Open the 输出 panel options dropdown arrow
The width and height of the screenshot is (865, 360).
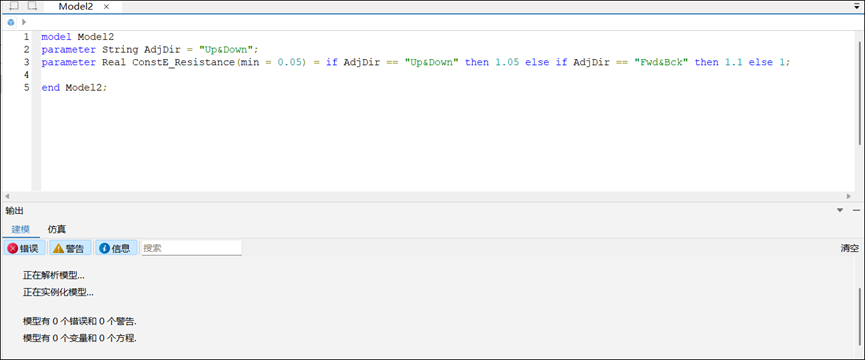pos(840,210)
